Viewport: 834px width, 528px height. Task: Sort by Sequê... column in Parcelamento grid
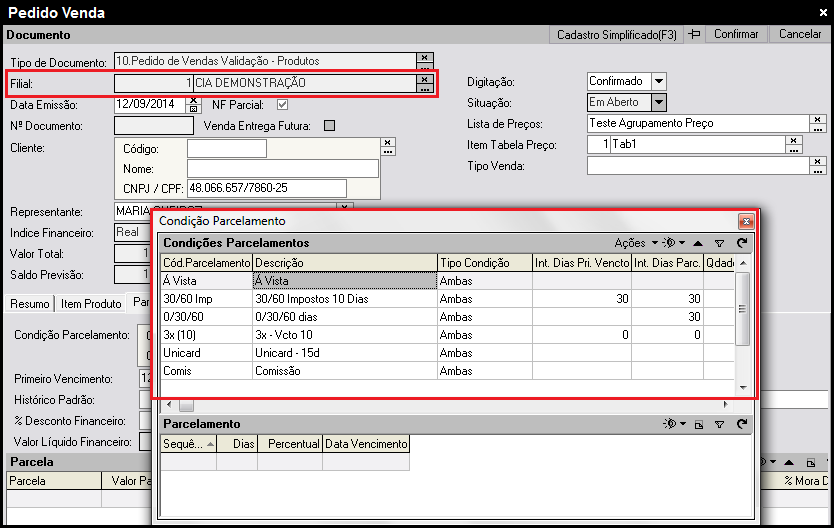click(x=188, y=444)
